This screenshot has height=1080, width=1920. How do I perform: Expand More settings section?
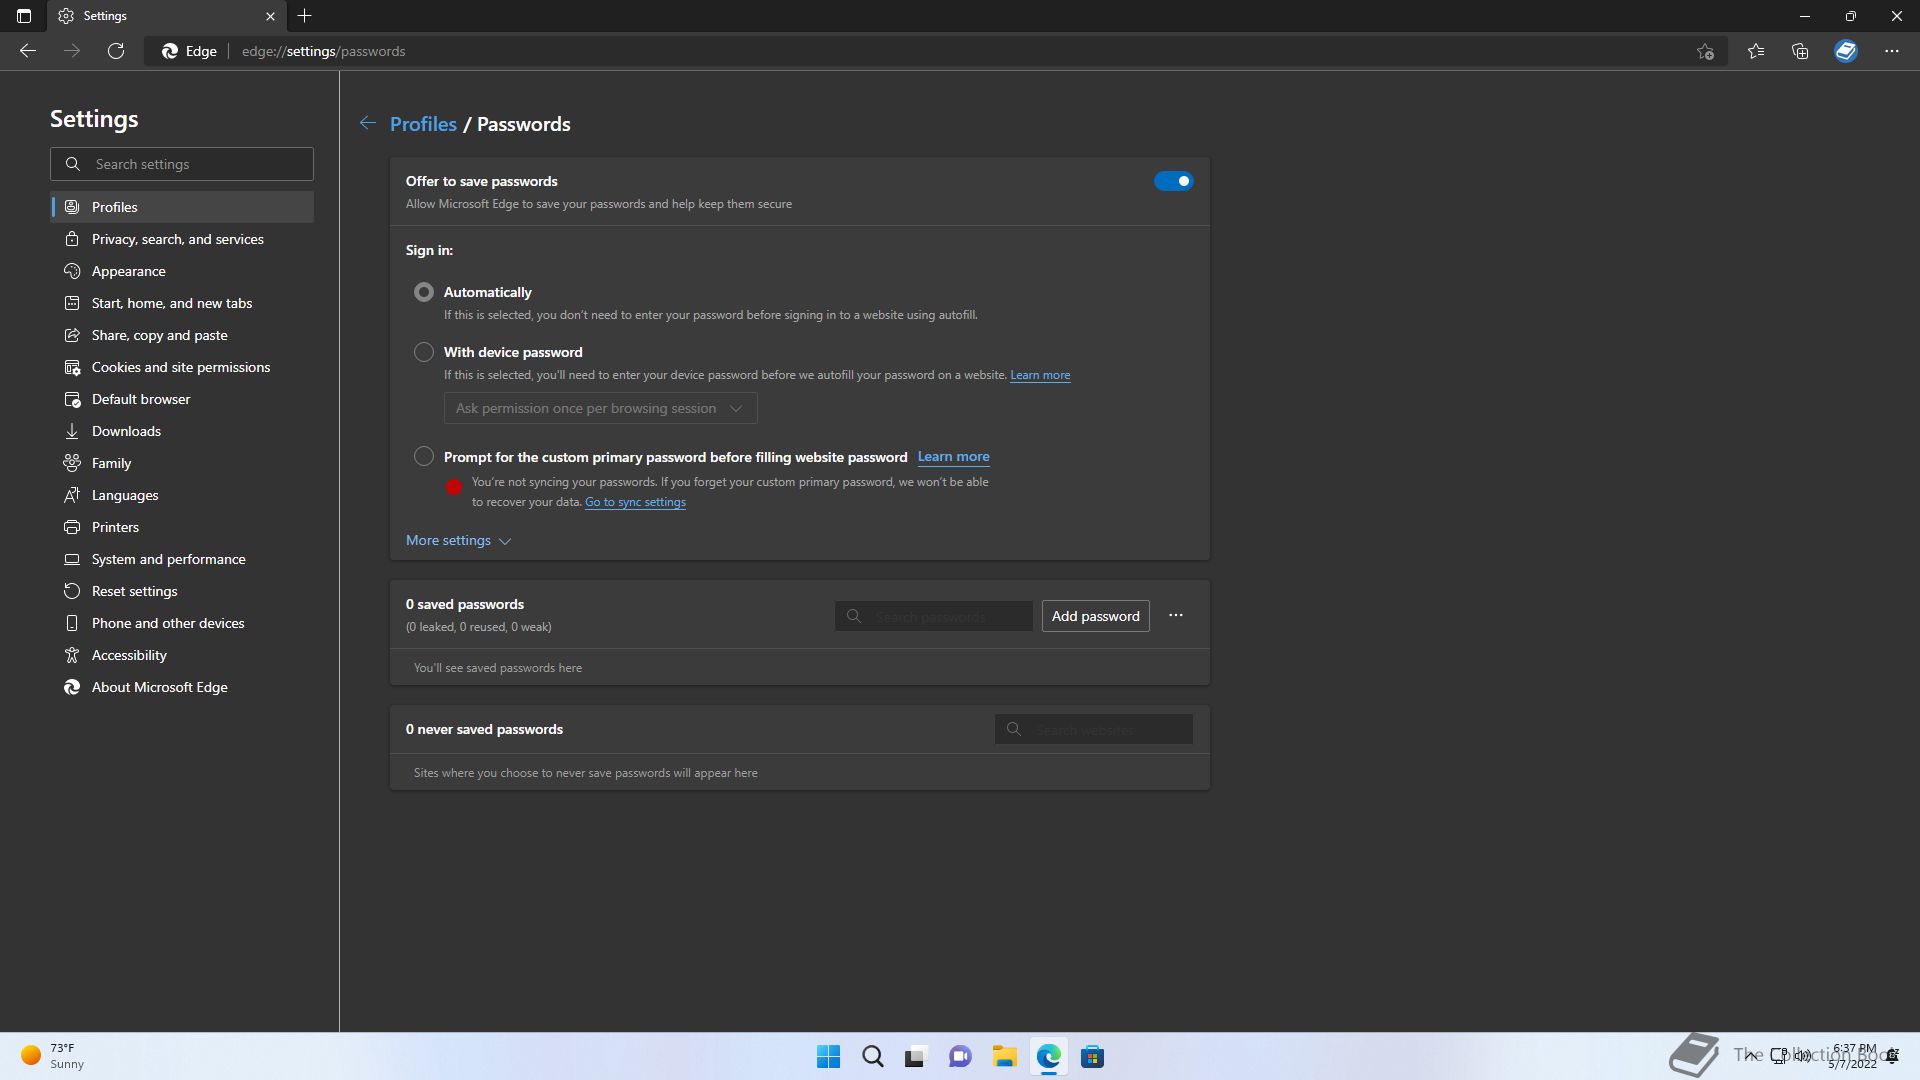tap(458, 540)
